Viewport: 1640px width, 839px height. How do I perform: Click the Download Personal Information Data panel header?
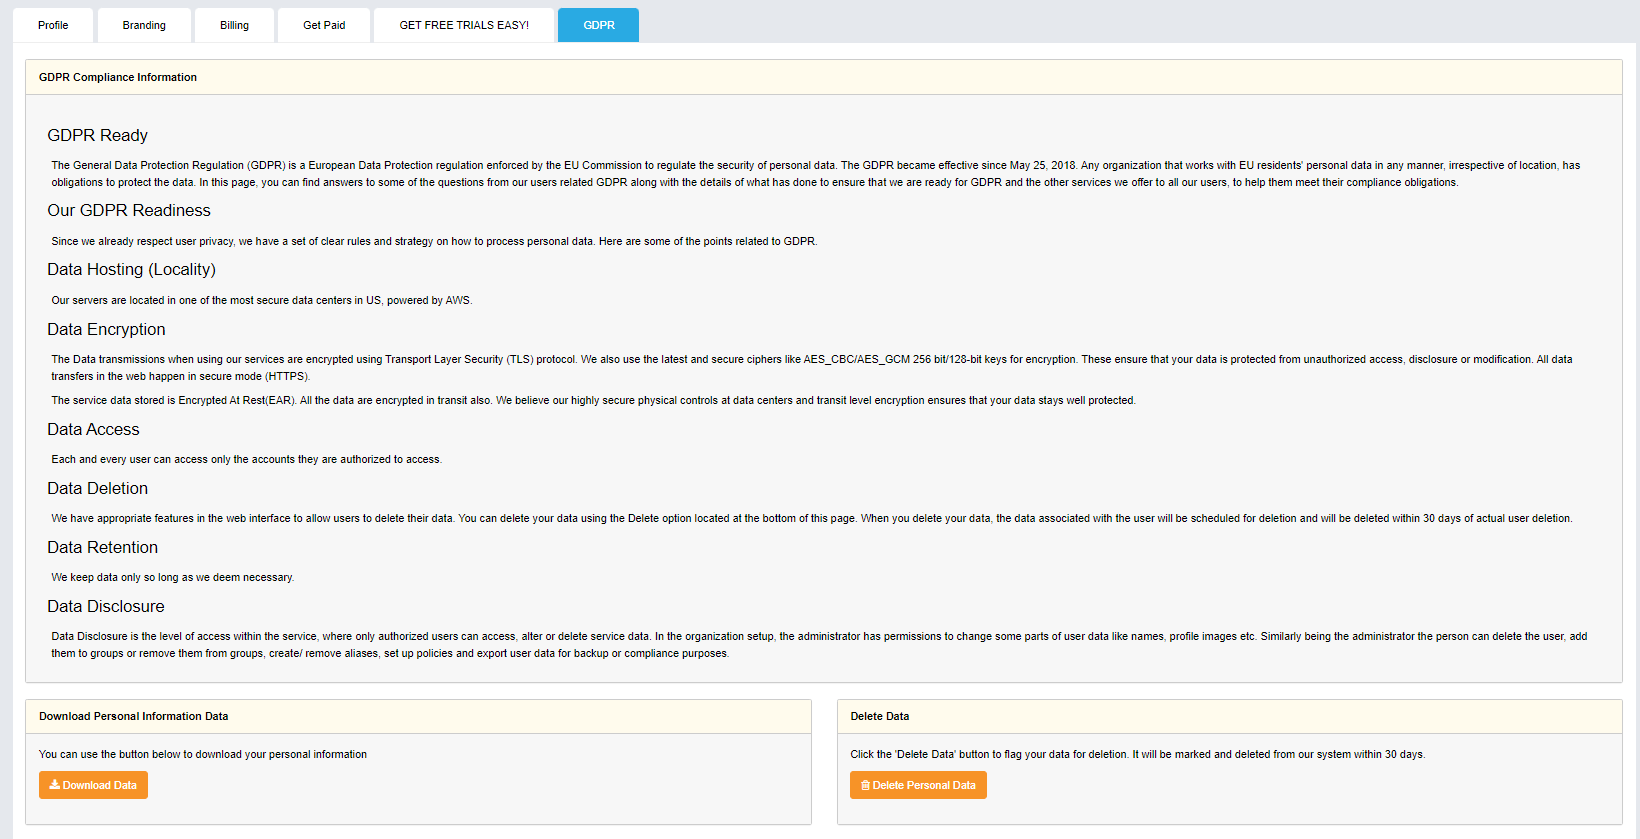133,716
